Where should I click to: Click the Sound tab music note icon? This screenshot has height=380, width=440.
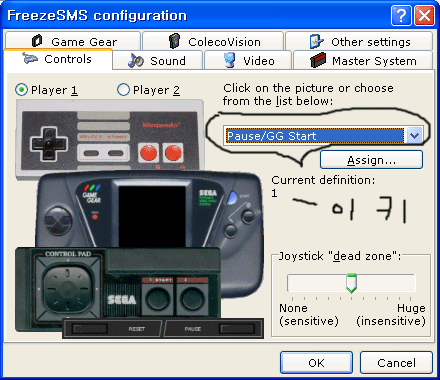pos(135,60)
